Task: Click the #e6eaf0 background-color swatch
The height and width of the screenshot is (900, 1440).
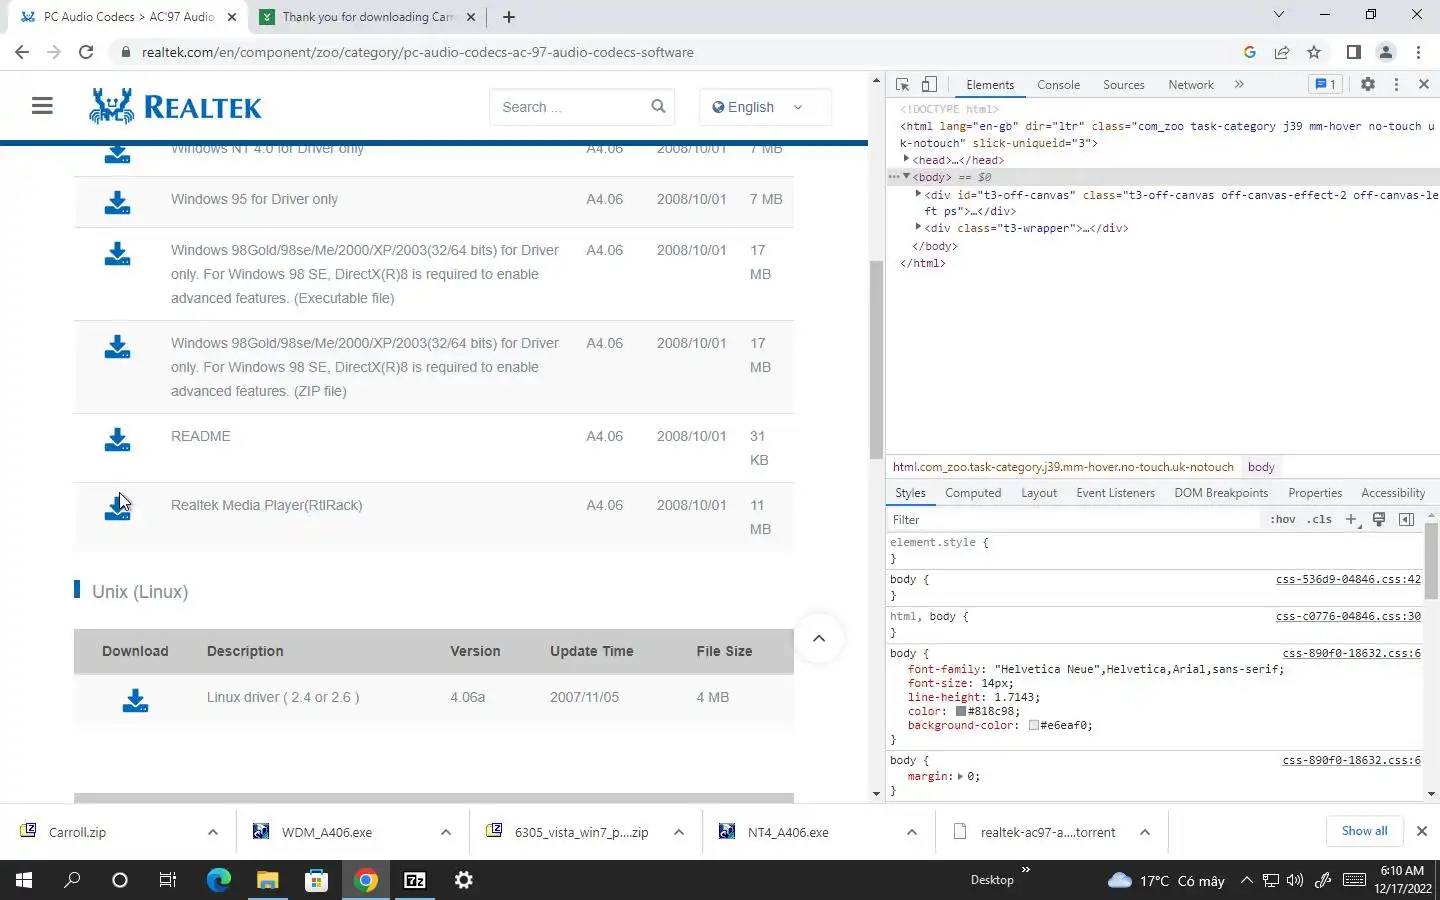Action: [1034, 726]
